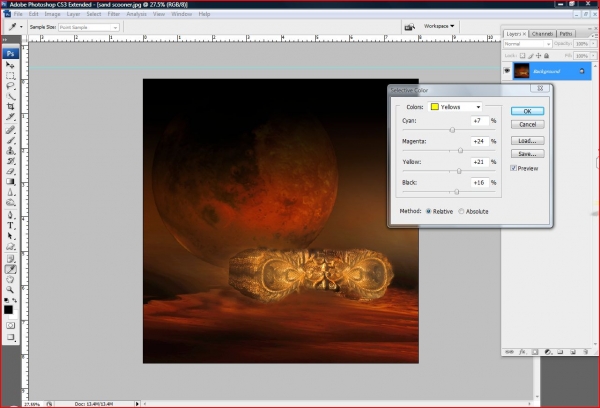Select the Path Selection tool
The width and height of the screenshot is (600, 408).
point(10,236)
